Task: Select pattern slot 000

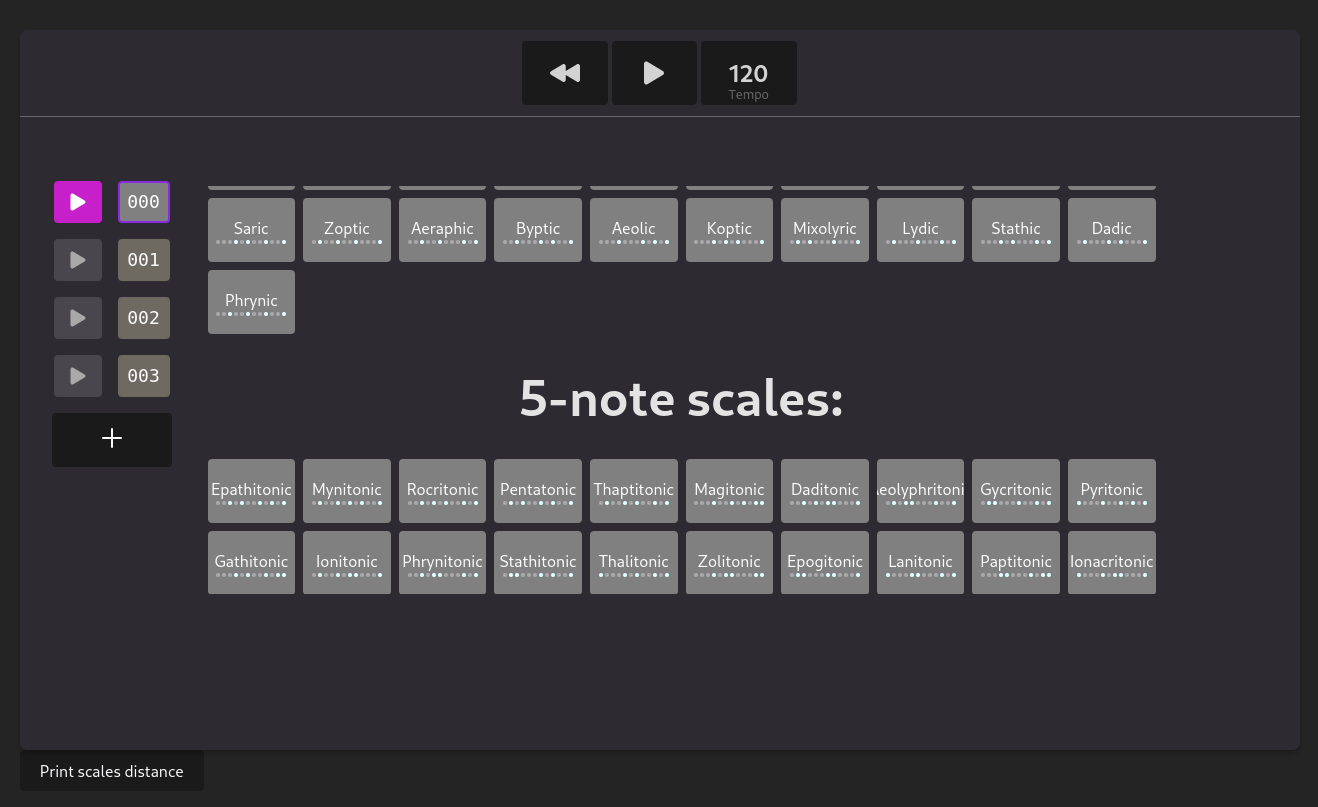Action: click(144, 202)
